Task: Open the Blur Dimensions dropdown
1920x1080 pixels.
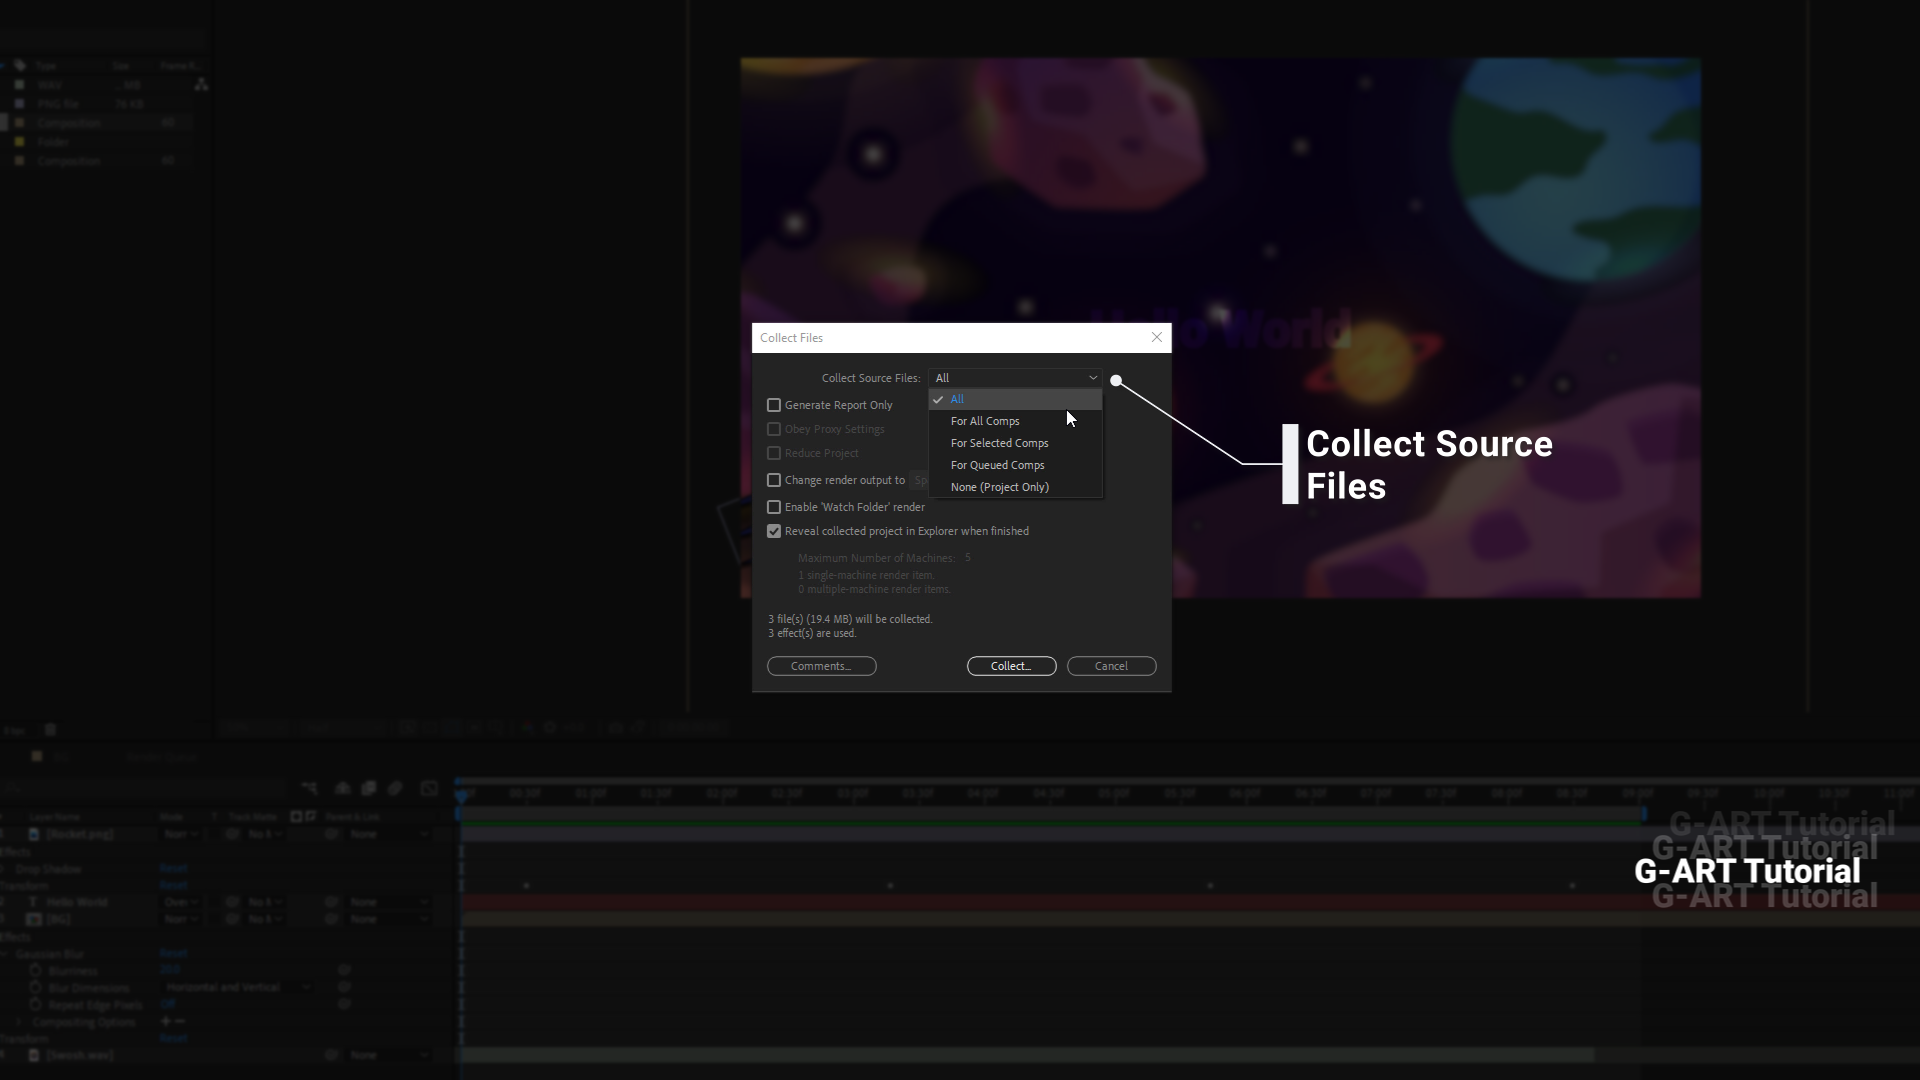Action: coord(238,987)
